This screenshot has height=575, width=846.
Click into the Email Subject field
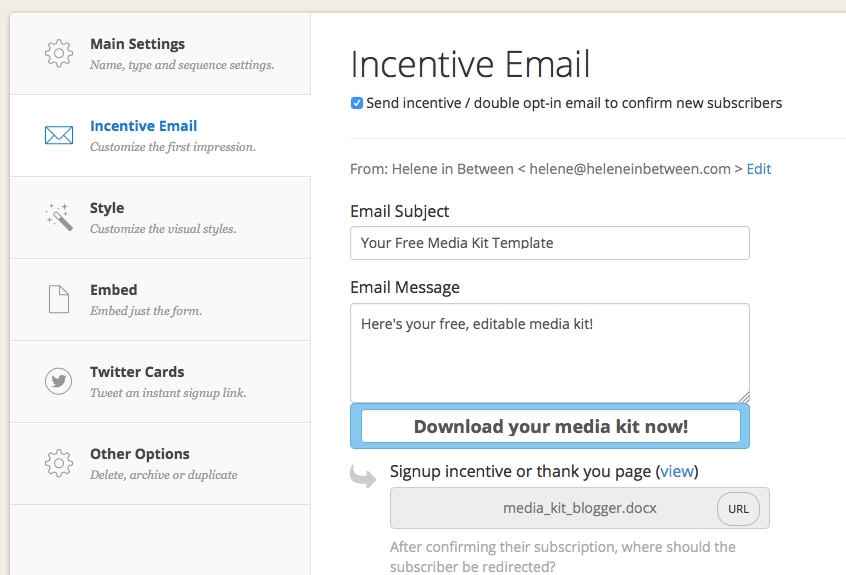point(550,243)
